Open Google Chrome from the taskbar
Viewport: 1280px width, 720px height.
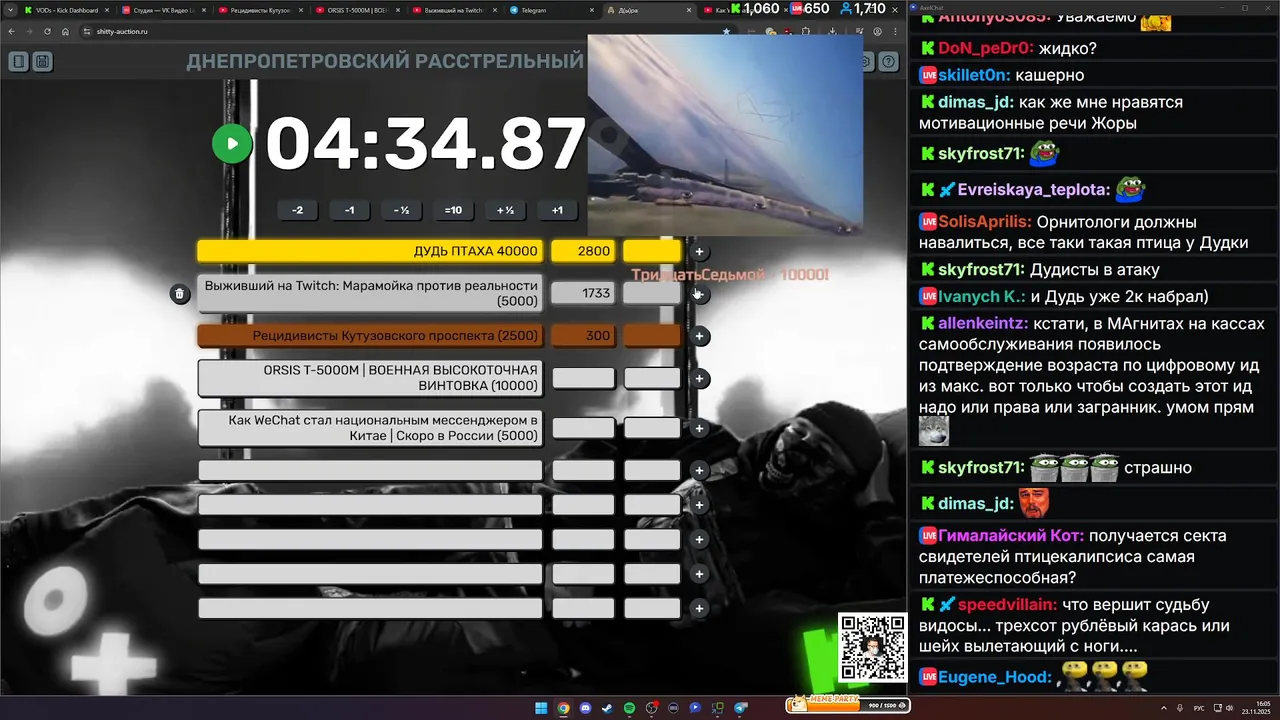[x=563, y=708]
